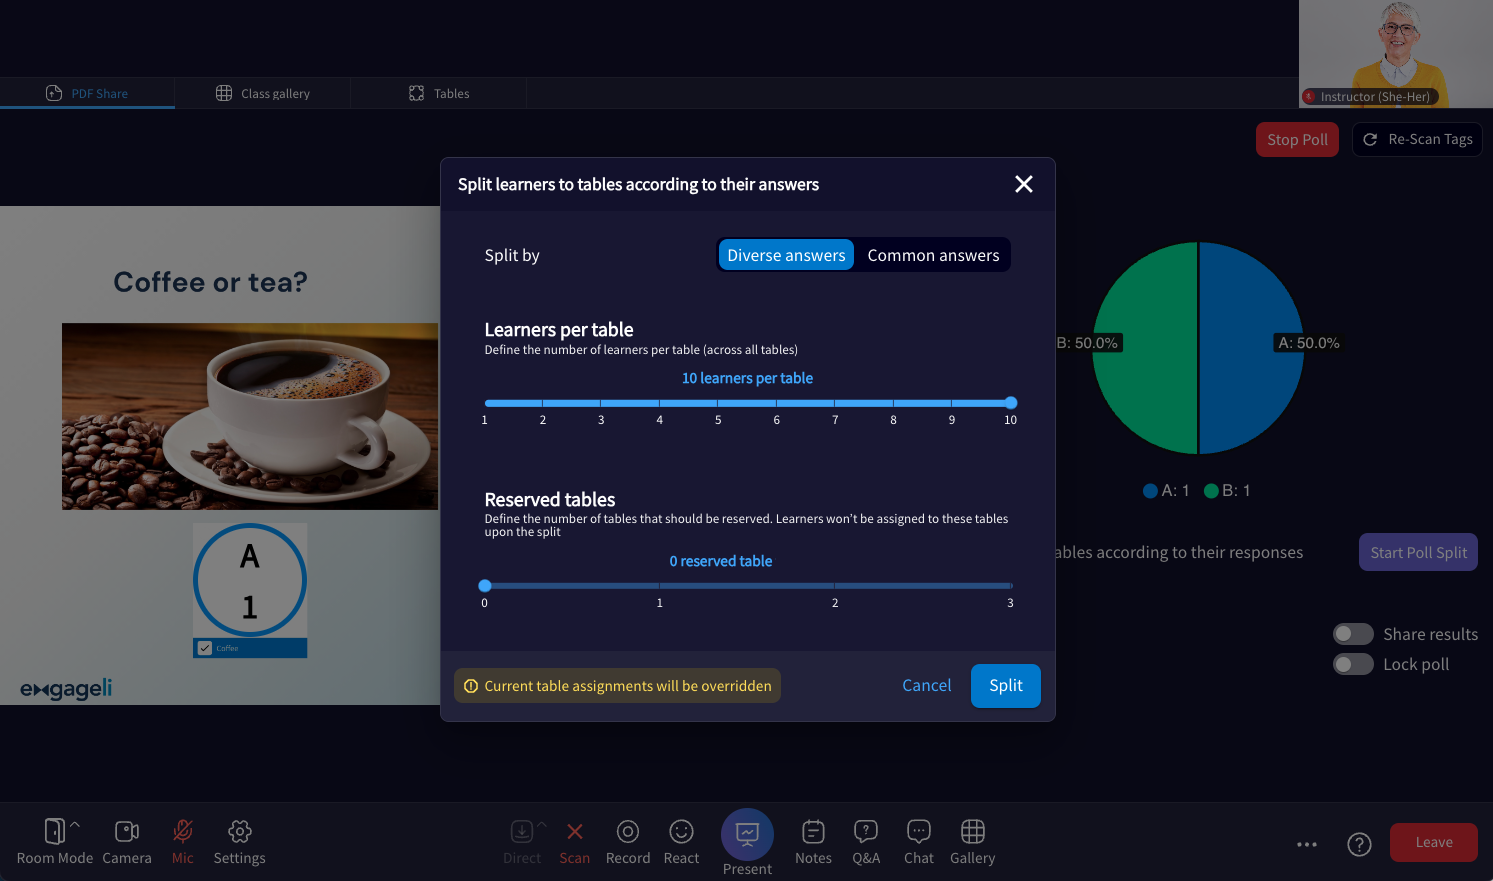Image resolution: width=1493 pixels, height=881 pixels.
Task: Click the Split button
Action: click(x=1005, y=686)
